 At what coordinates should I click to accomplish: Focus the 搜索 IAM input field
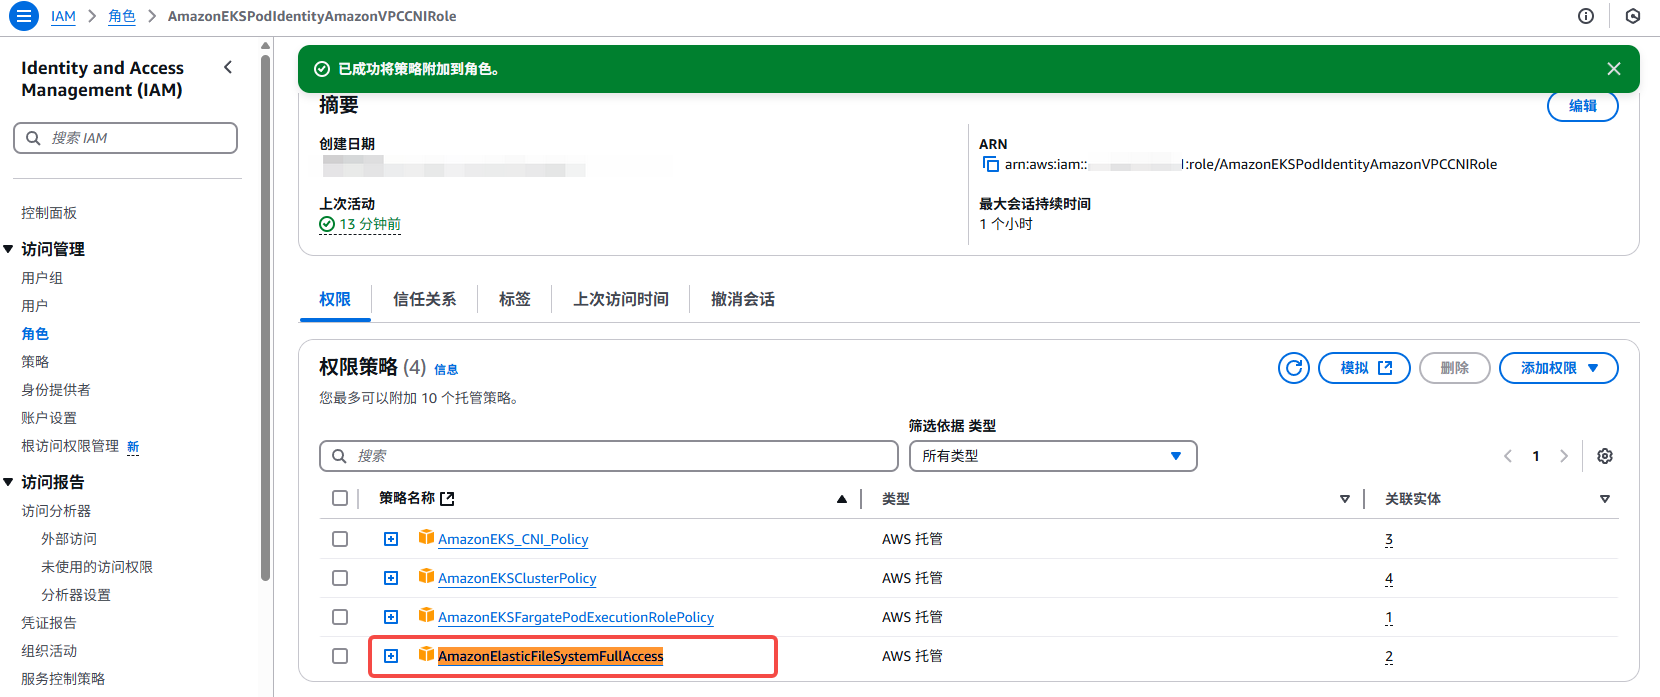(125, 138)
